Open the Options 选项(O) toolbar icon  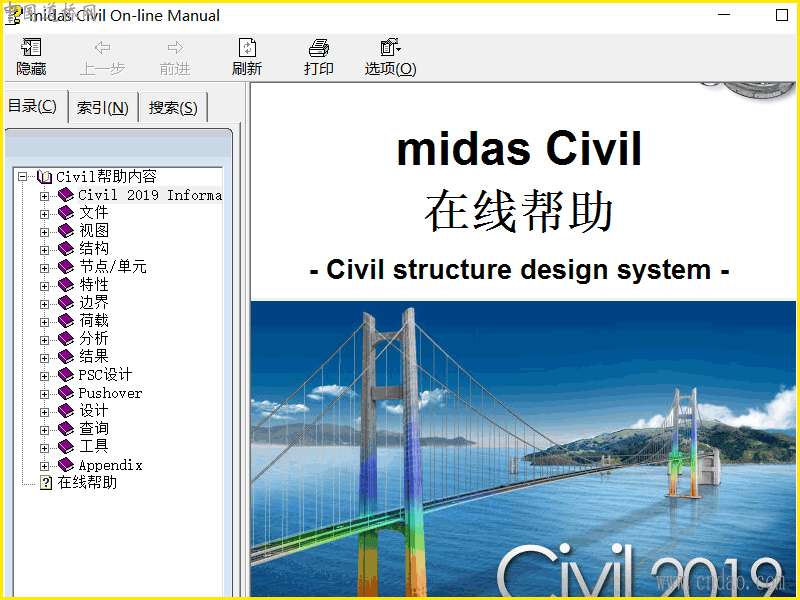point(390,47)
